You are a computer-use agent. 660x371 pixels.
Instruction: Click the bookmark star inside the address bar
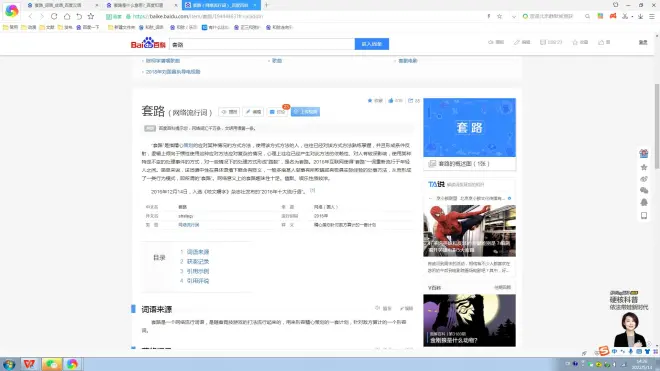[500, 16]
